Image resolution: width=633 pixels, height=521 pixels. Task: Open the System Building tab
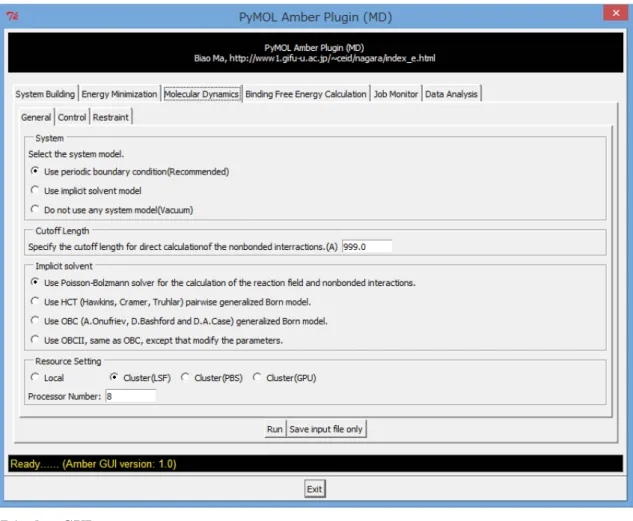coord(45,94)
